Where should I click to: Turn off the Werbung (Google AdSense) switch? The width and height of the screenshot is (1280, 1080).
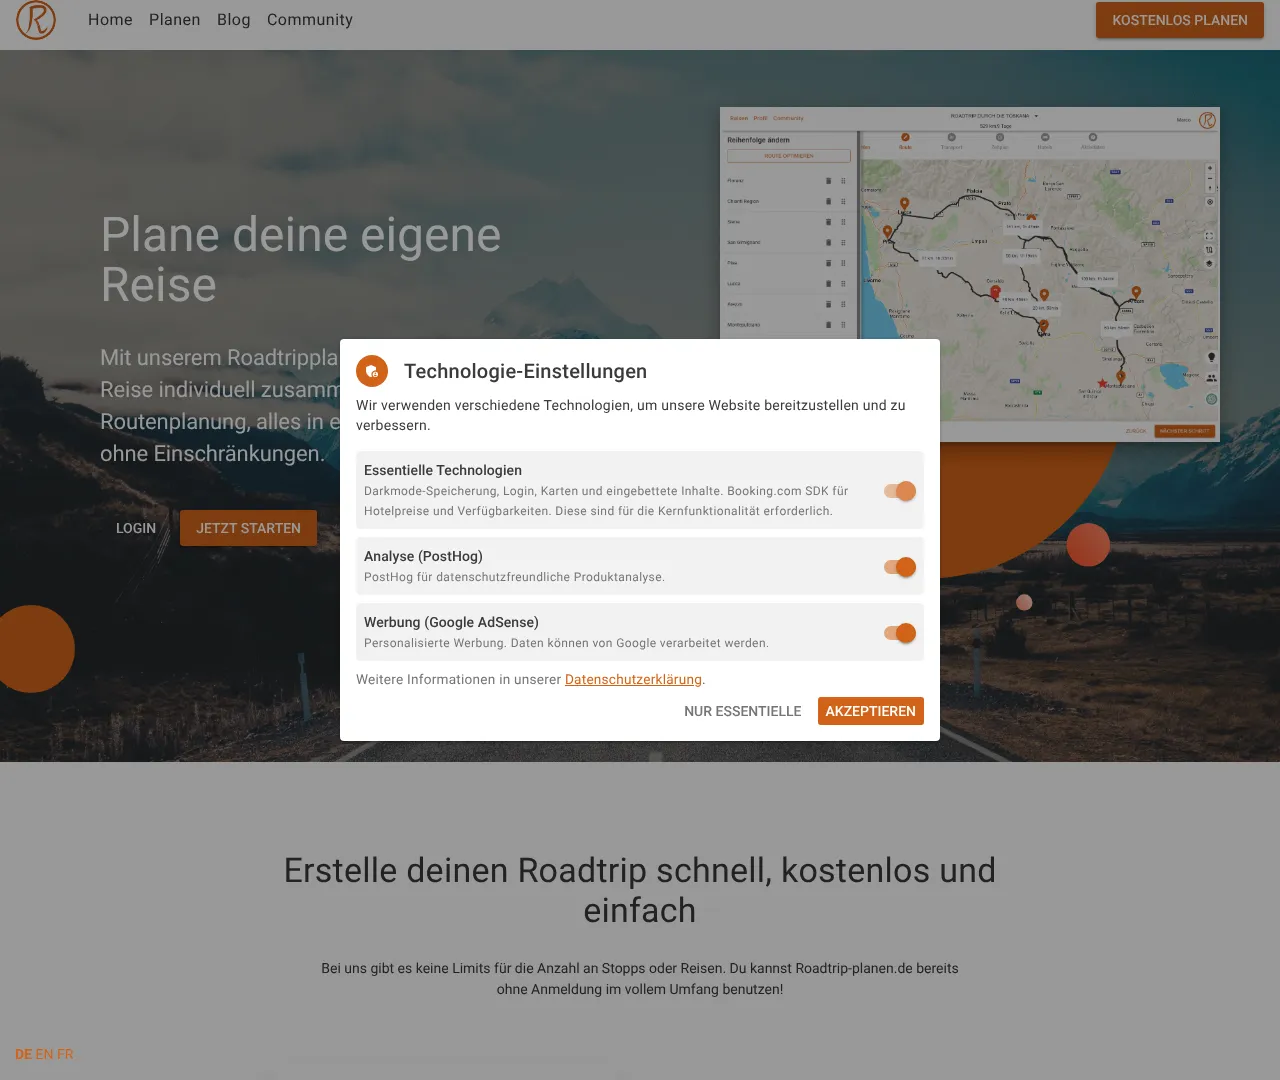899,632
